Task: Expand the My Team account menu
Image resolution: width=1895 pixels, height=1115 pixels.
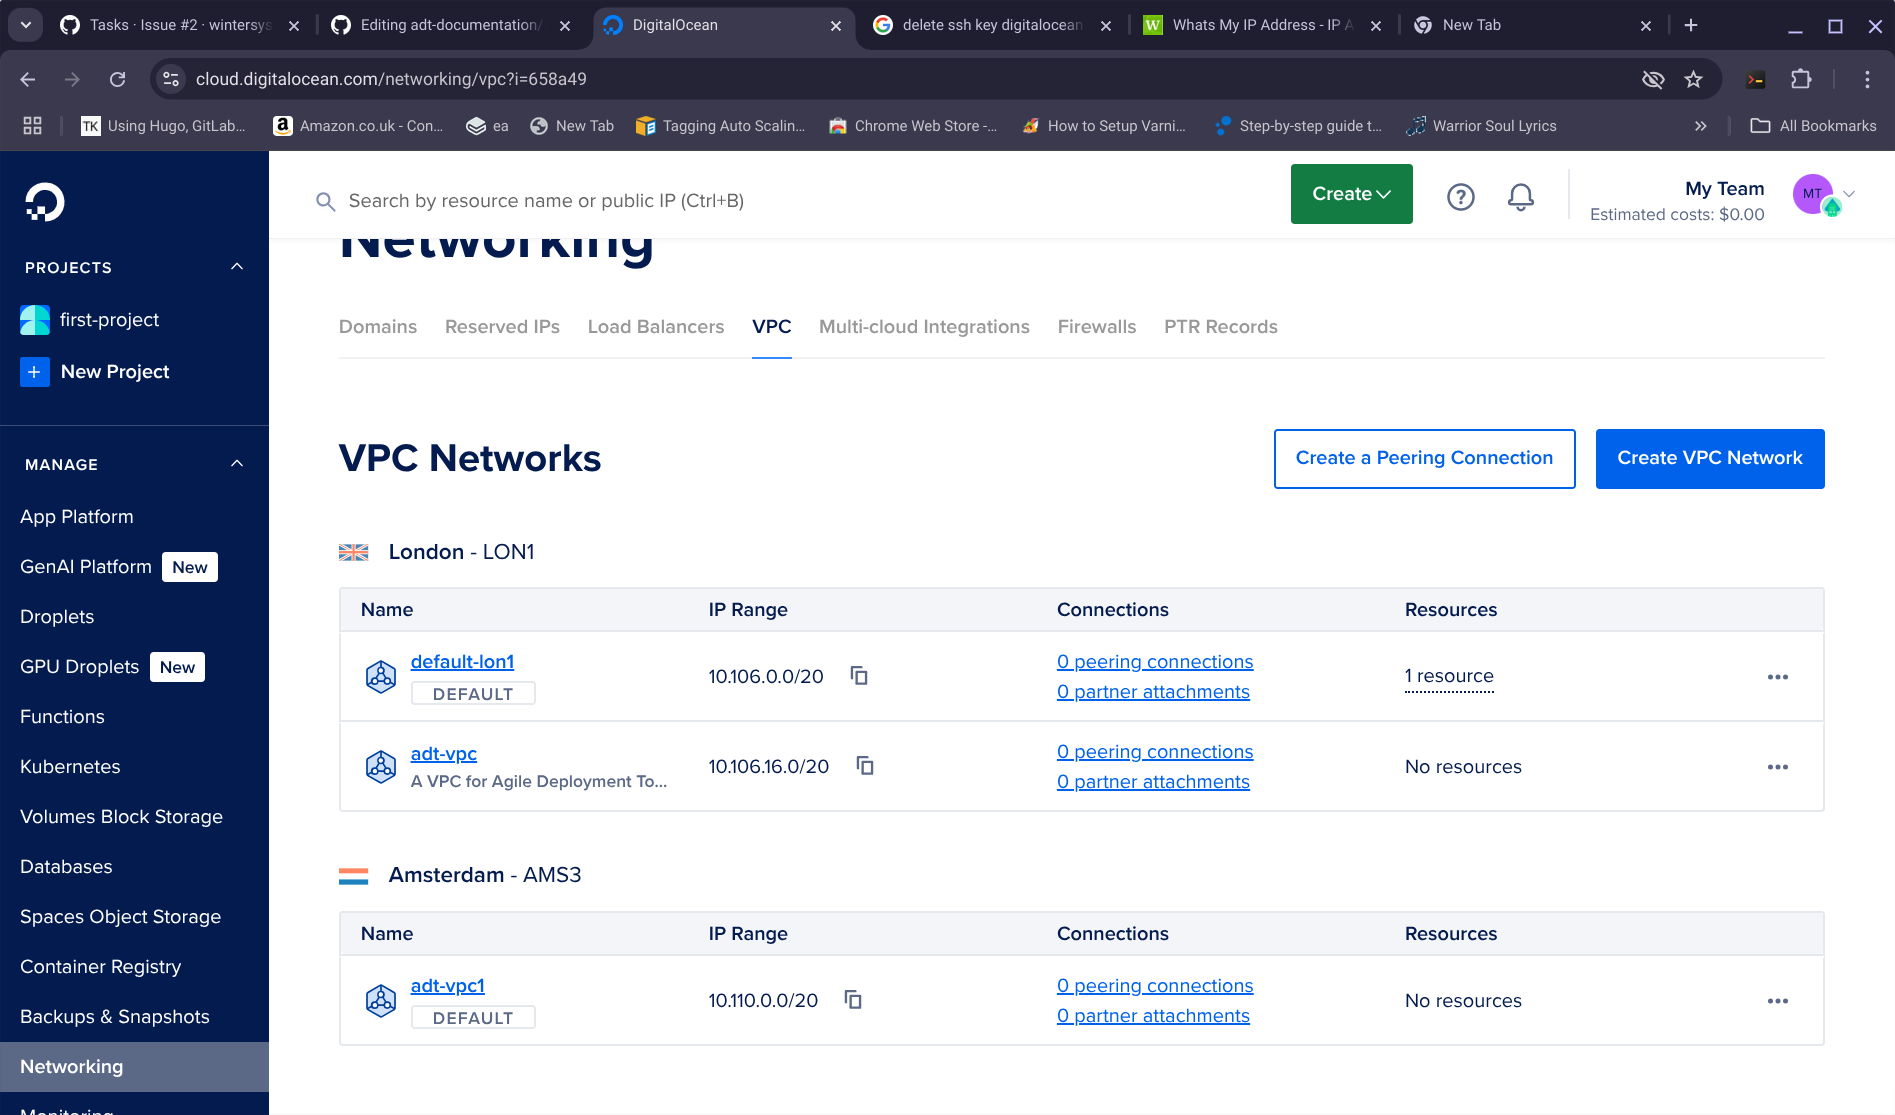Action: [x=1849, y=194]
